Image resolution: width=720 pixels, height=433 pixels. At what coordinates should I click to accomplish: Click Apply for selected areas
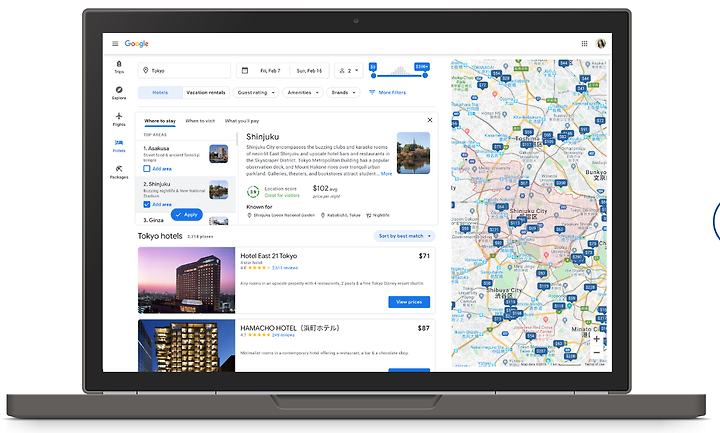[186, 214]
